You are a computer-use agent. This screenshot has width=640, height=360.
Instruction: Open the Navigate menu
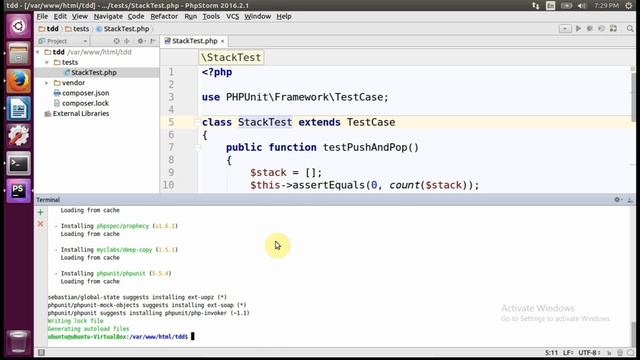coord(108,16)
